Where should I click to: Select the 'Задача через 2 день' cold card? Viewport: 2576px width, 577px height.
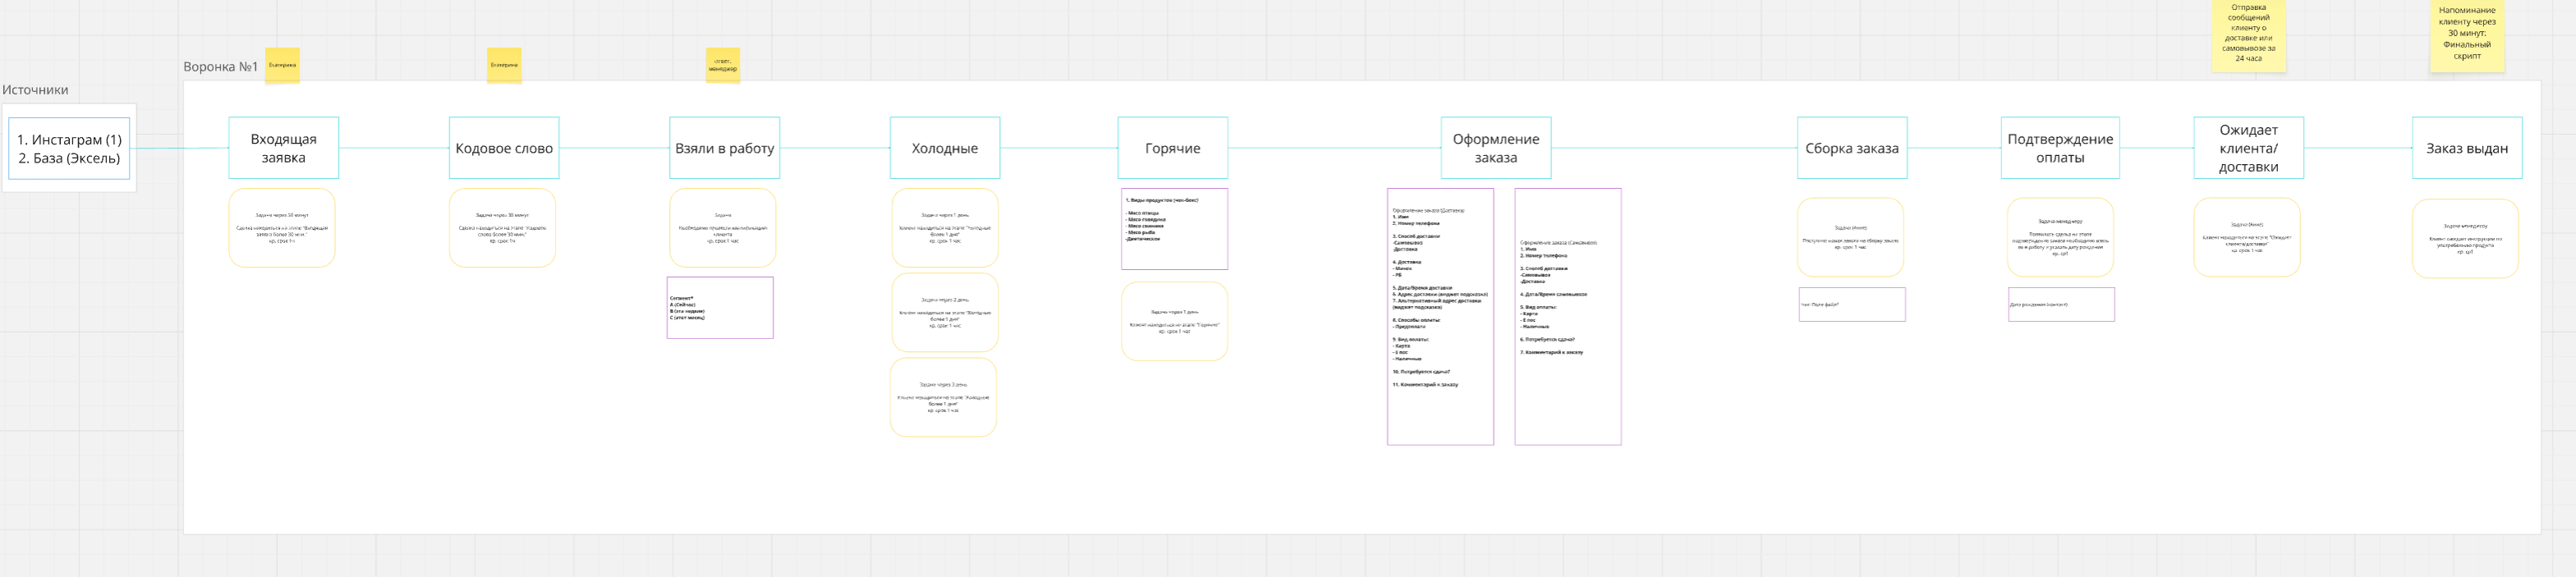click(945, 313)
